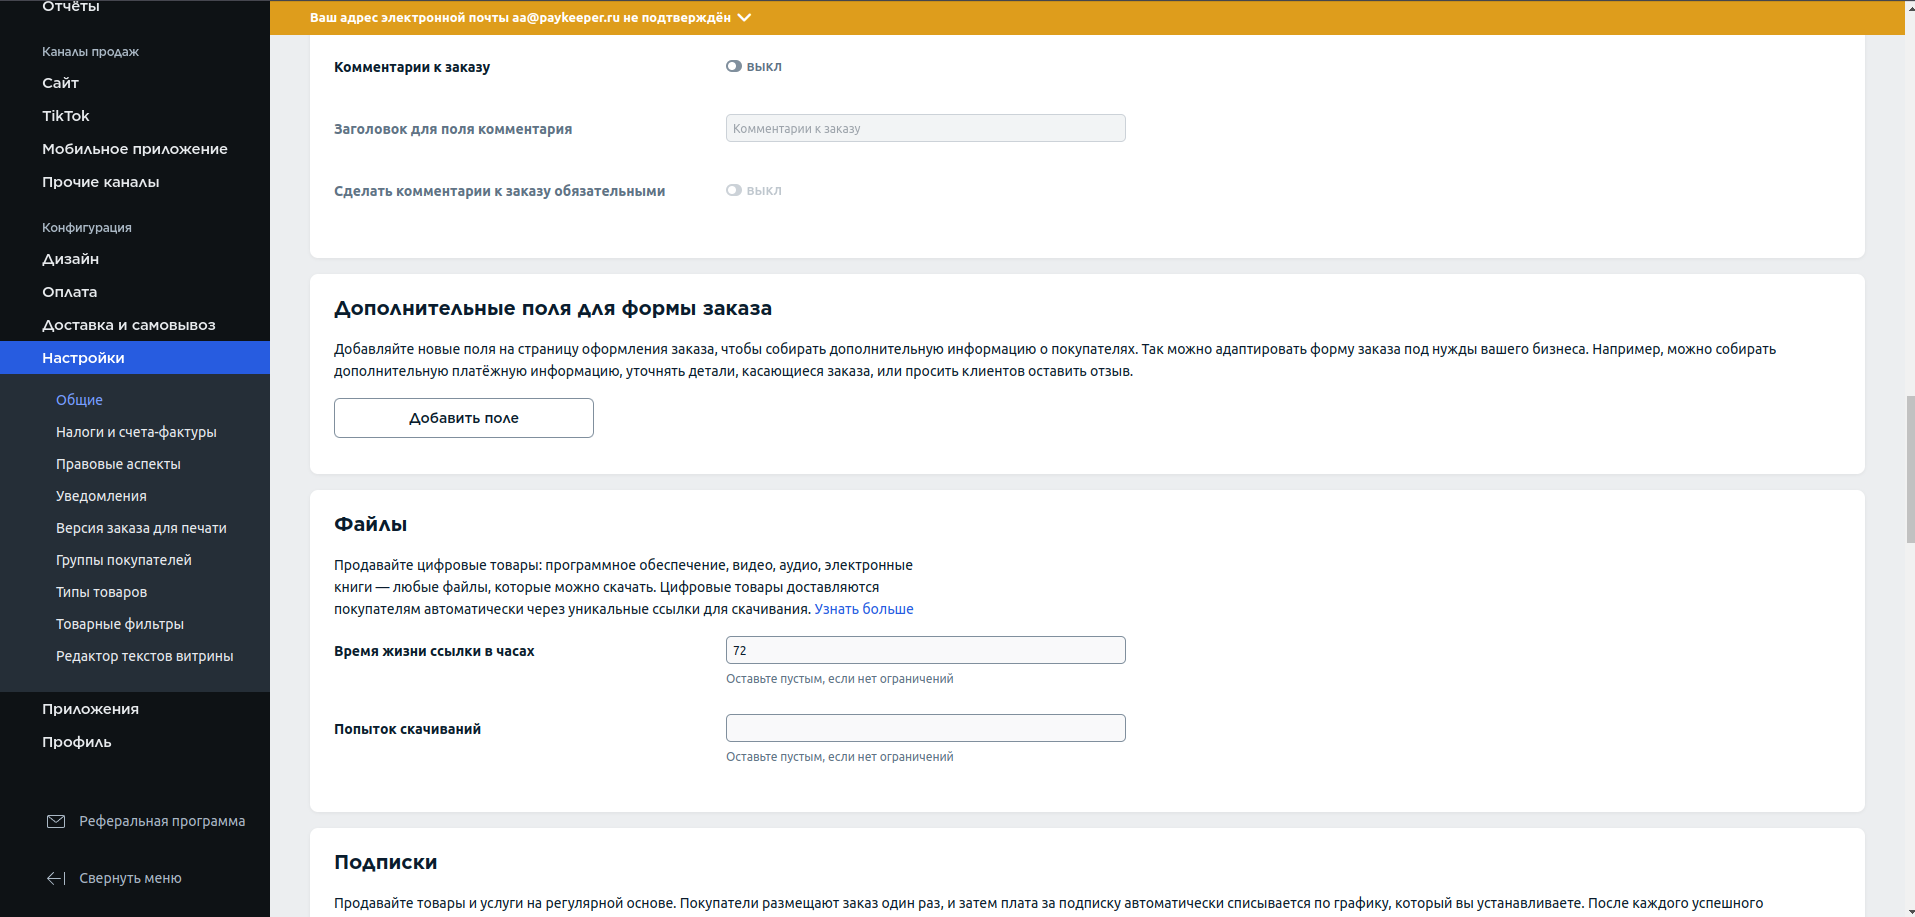Viewport: 1915px width, 917px height.
Task: Open Редактор текстов витрины
Action: [x=145, y=656]
